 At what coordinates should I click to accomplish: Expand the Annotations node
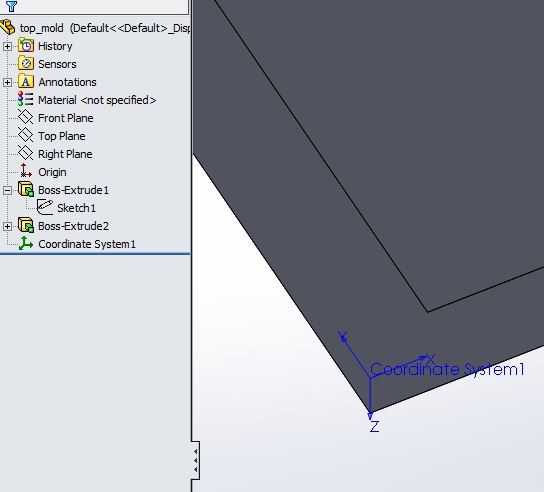pos(7,82)
